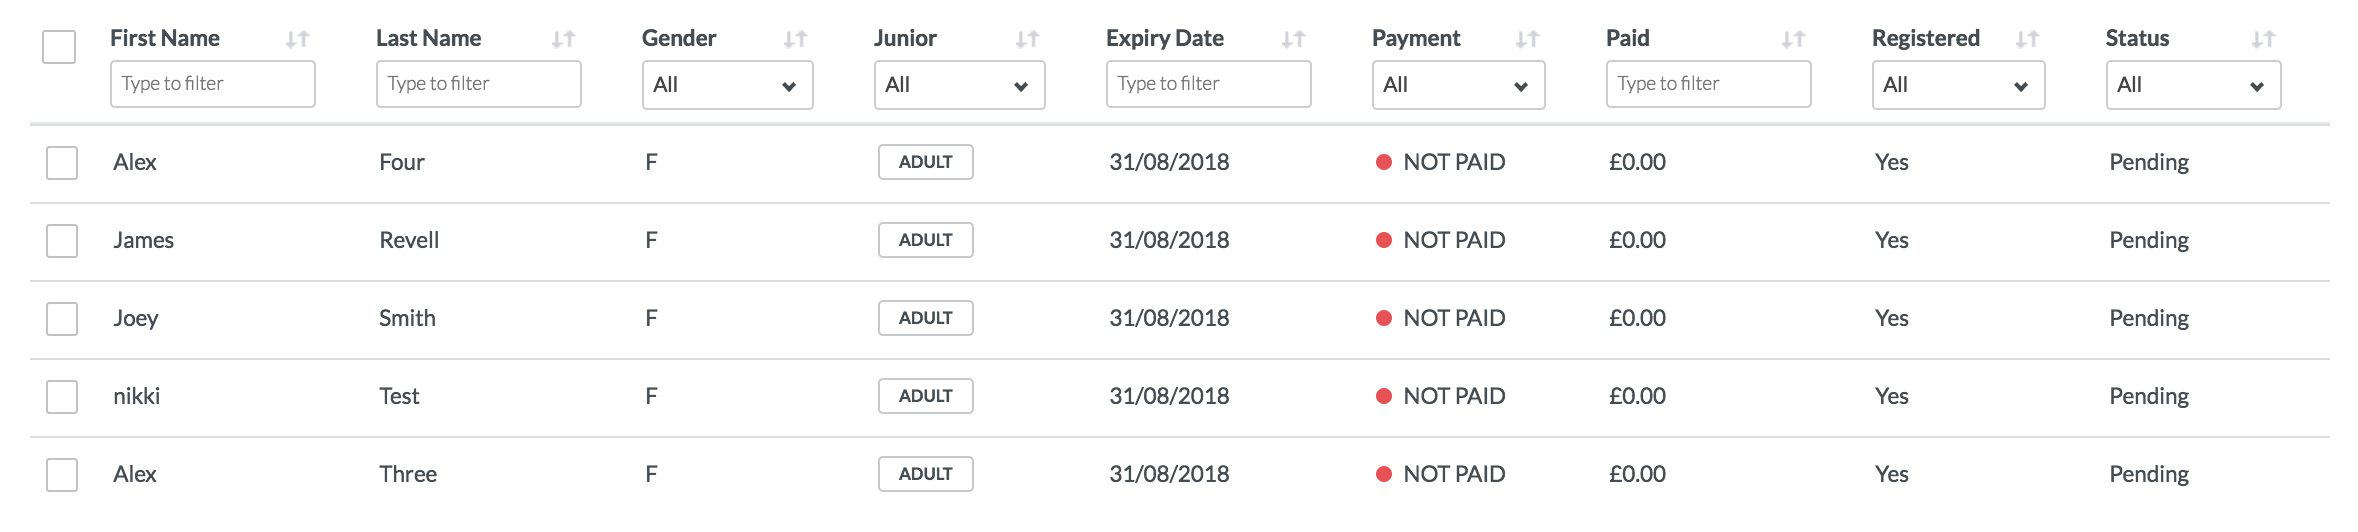Click the Last Name sort arrows
Screen dimensions: 2358x532
[563, 39]
